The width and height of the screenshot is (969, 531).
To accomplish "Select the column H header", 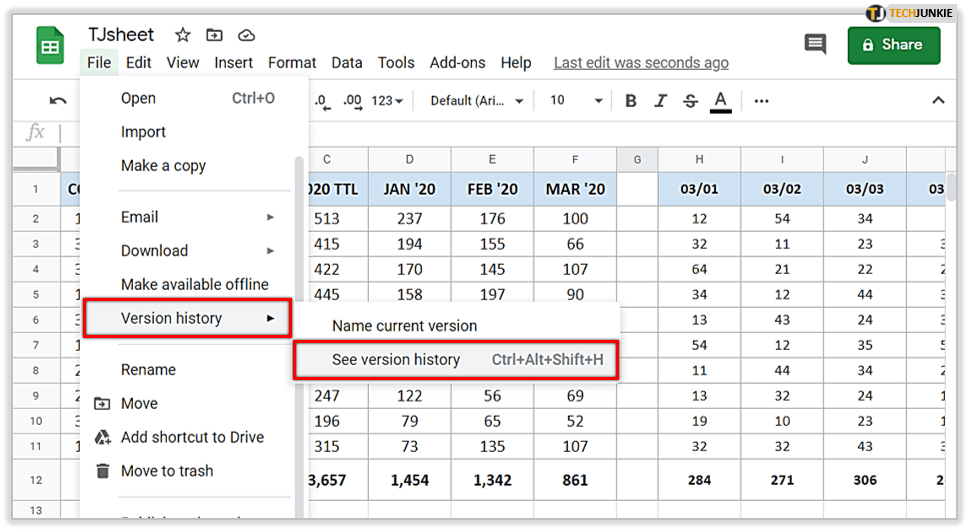I will [x=699, y=160].
